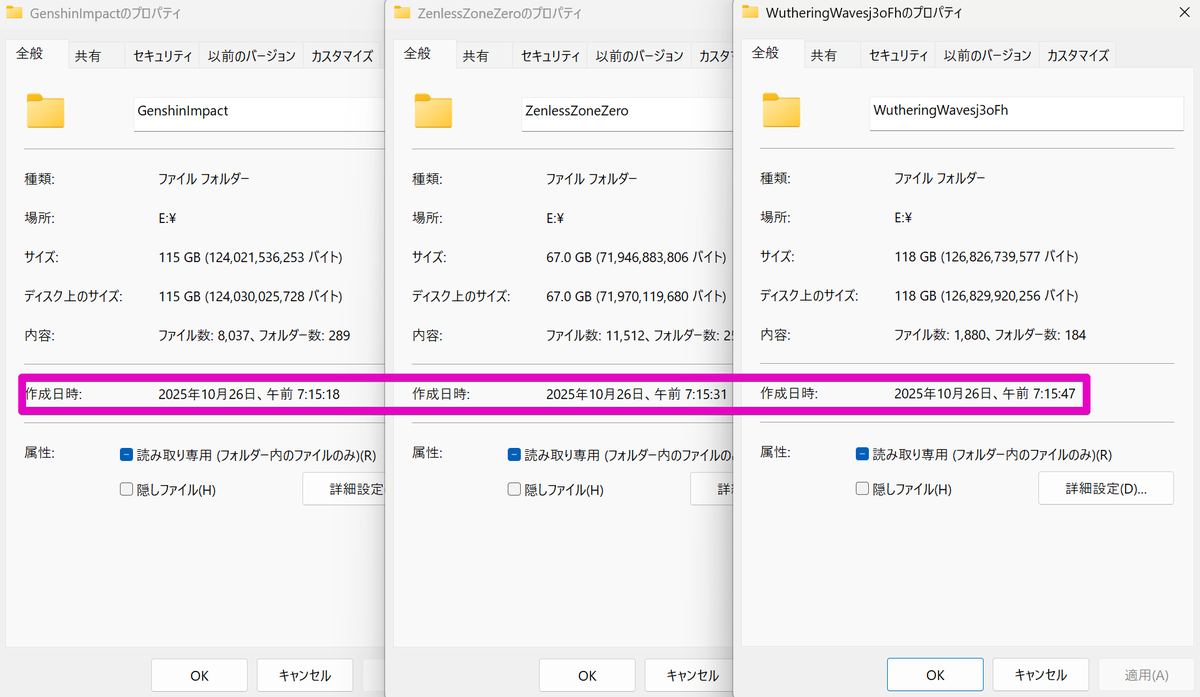Click the large ZenlessZoneZero folder icon
Screen dimensions: 1200x697
[433, 111]
